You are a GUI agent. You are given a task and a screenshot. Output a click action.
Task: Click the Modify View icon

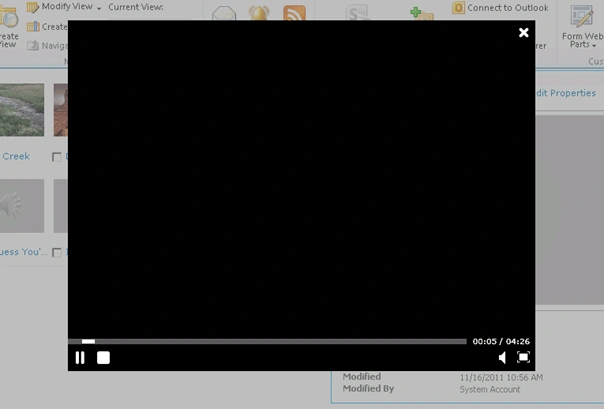(x=33, y=7)
